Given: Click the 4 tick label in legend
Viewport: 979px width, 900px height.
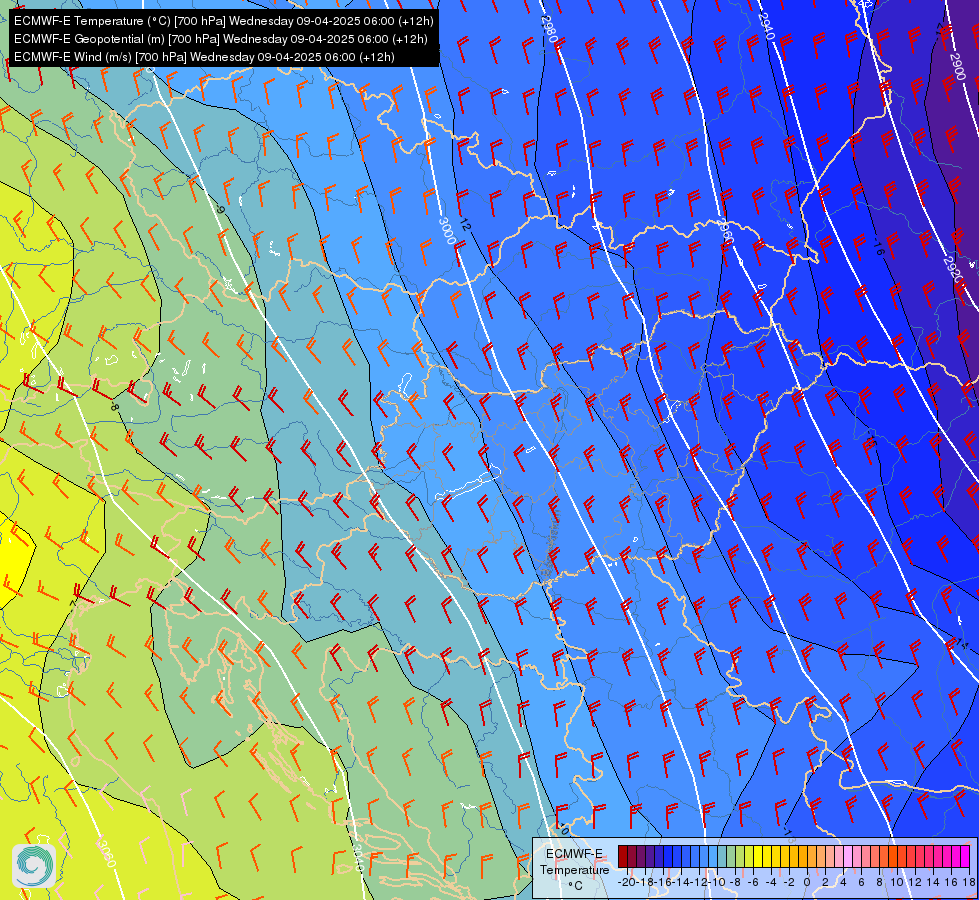Looking at the screenshot, I should click(x=843, y=882).
